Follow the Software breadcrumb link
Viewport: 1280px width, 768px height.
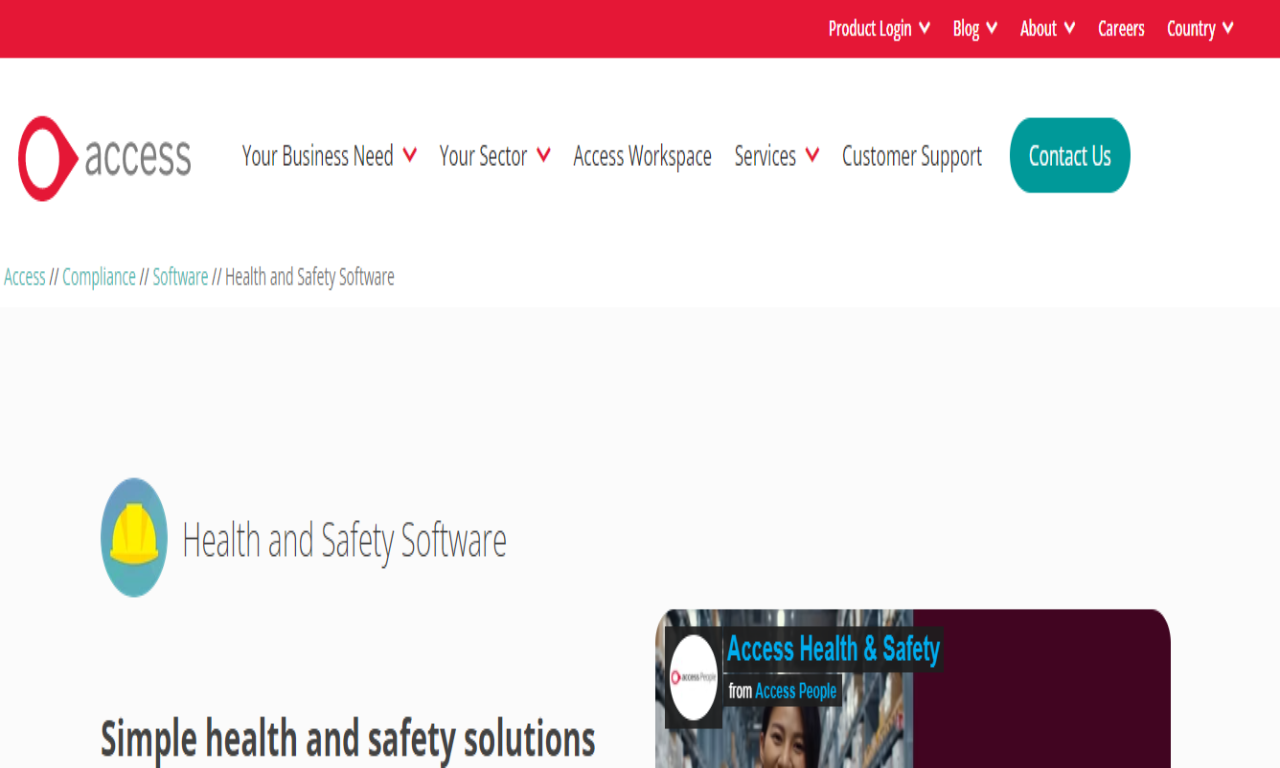click(x=180, y=277)
